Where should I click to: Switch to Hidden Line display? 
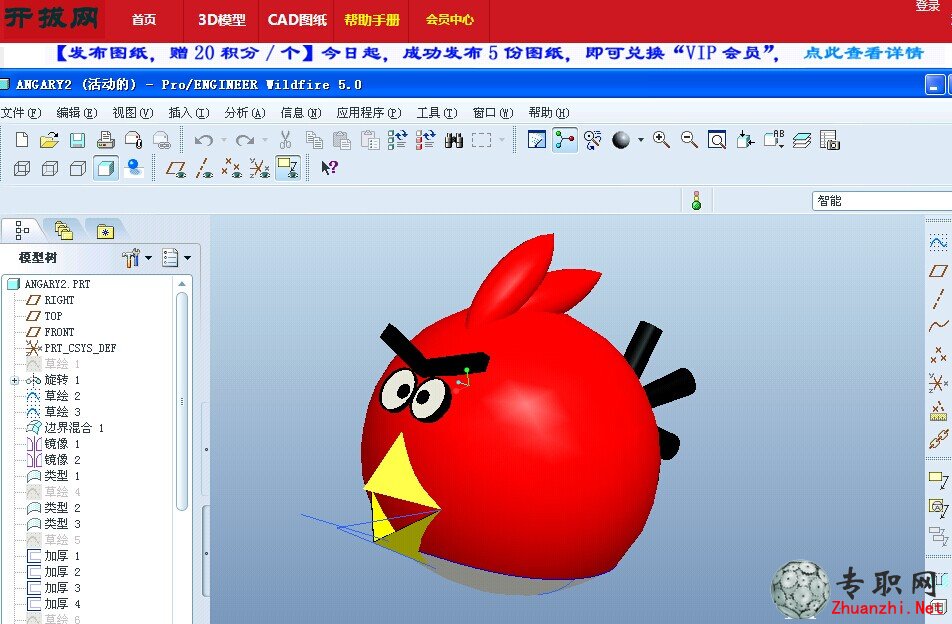(x=50, y=168)
